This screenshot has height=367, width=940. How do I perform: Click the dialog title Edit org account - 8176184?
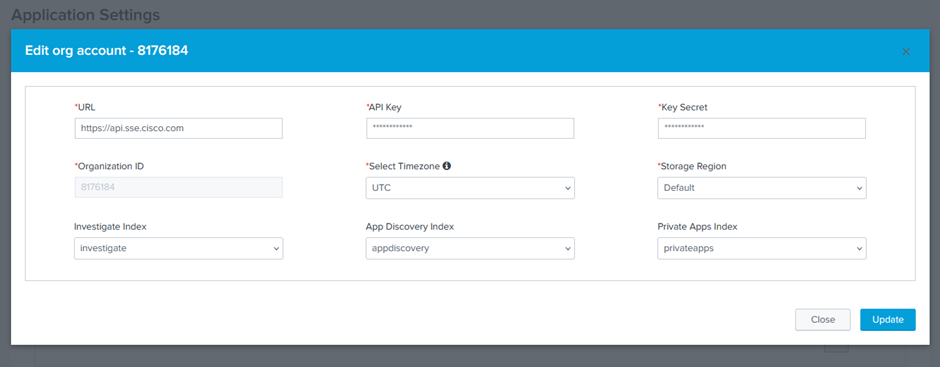[x=107, y=51]
